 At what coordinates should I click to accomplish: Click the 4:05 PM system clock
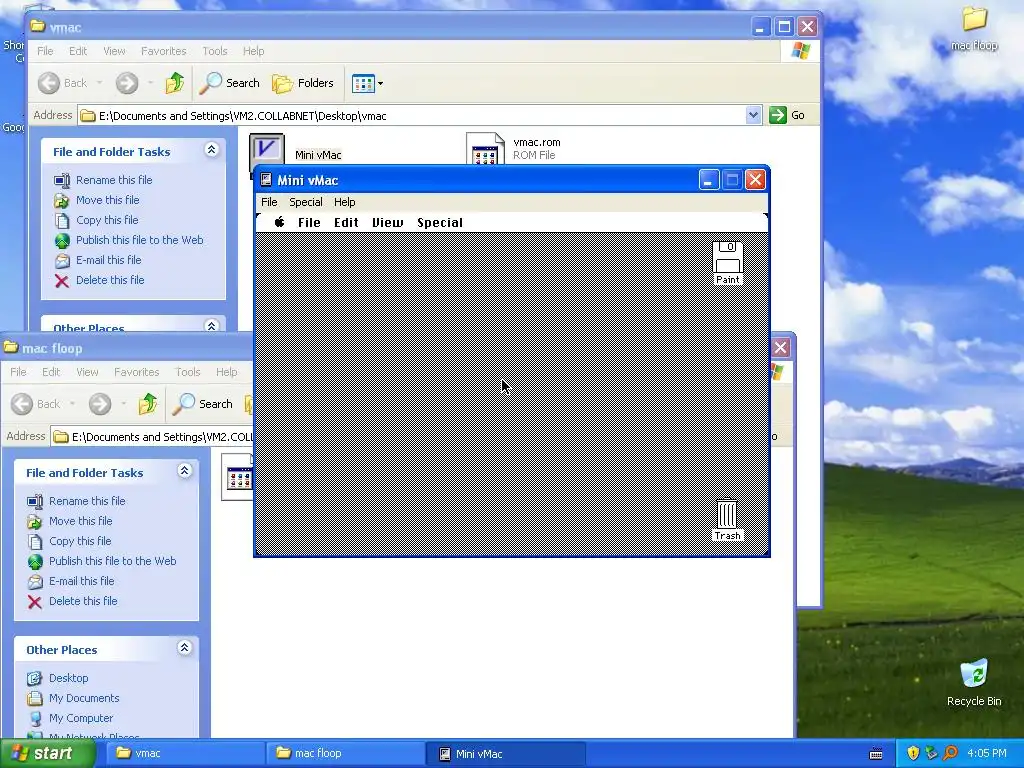click(987, 753)
